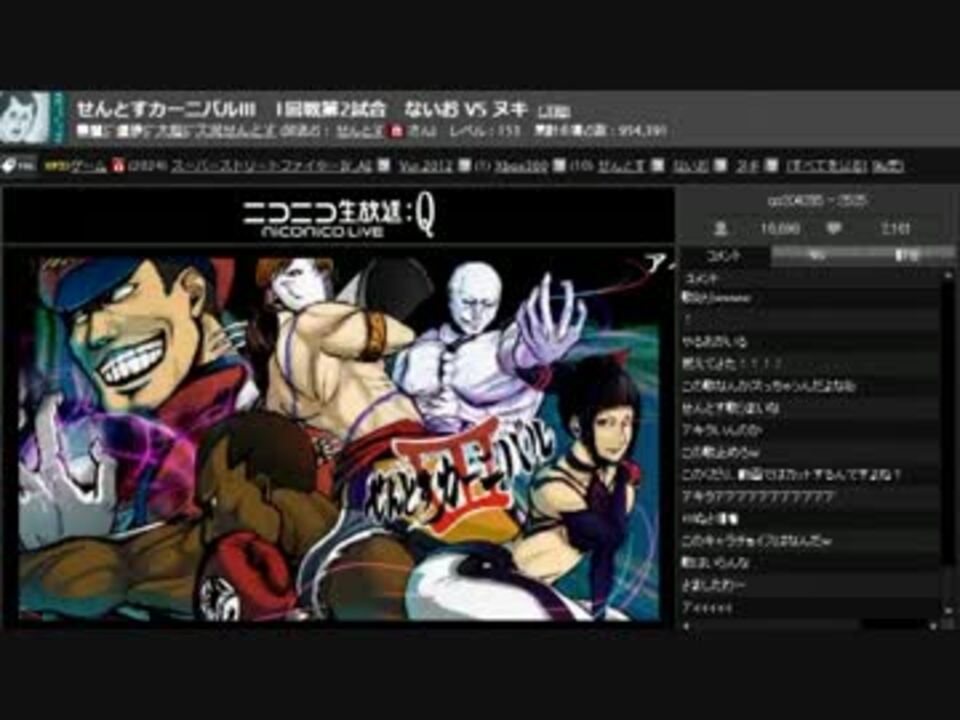Click the red lock icon after ゲーム tag
The width and height of the screenshot is (960, 720).
point(118,165)
